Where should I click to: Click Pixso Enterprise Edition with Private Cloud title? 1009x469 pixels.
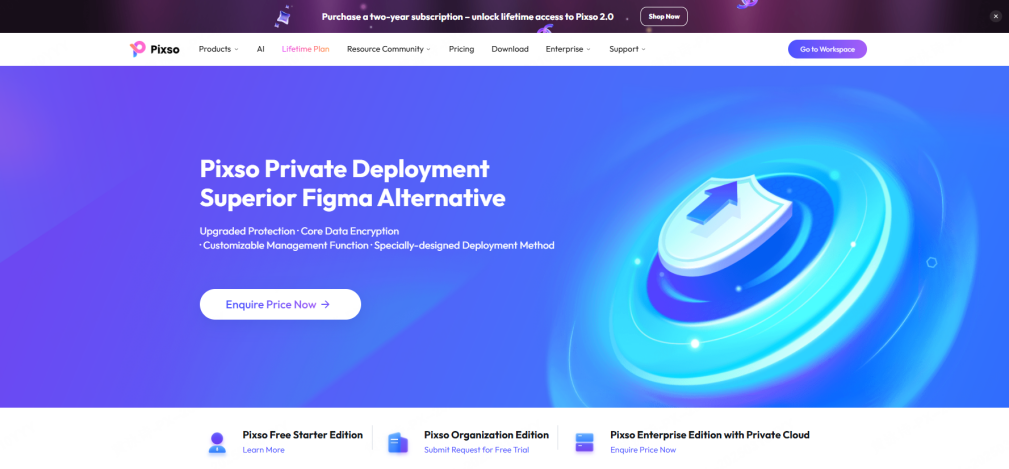(710, 435)
